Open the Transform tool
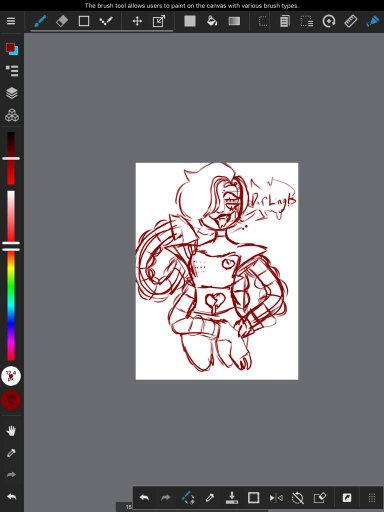The height and width of the screenshot is (512, 384). [159, 21]
